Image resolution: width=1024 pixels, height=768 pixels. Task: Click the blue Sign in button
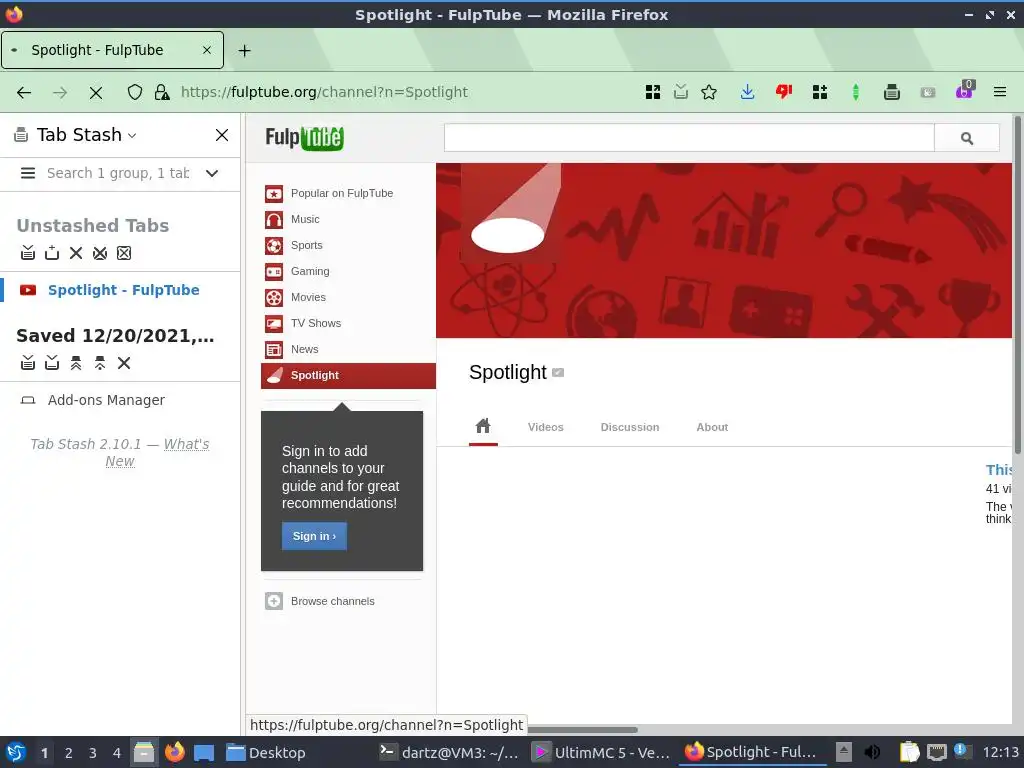click(314, 536)
